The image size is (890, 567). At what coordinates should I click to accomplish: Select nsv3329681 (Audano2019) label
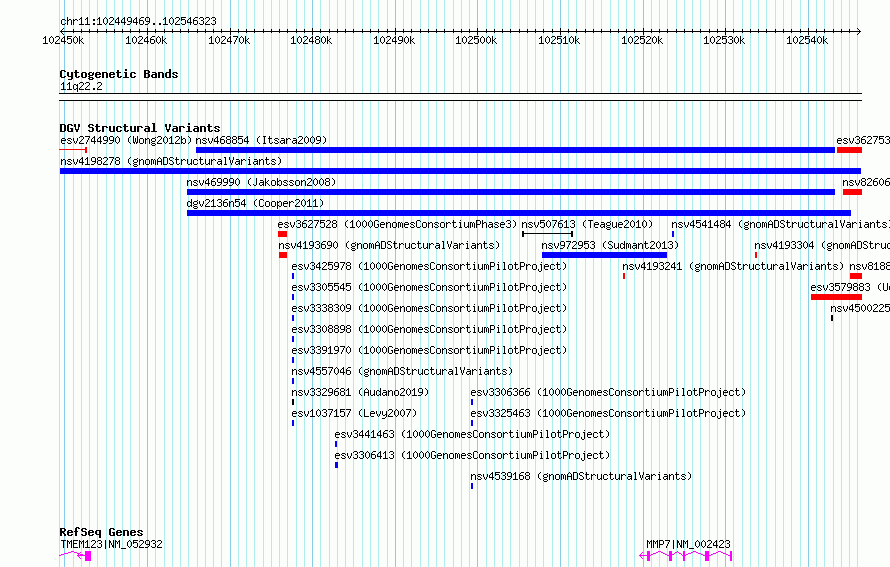pyautogui.click(x=360, y=392)
